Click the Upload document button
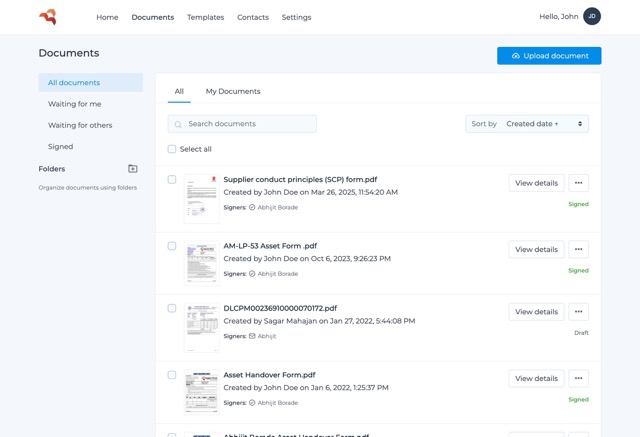This screenshot has height=437, width=640. tap(549, 55)
